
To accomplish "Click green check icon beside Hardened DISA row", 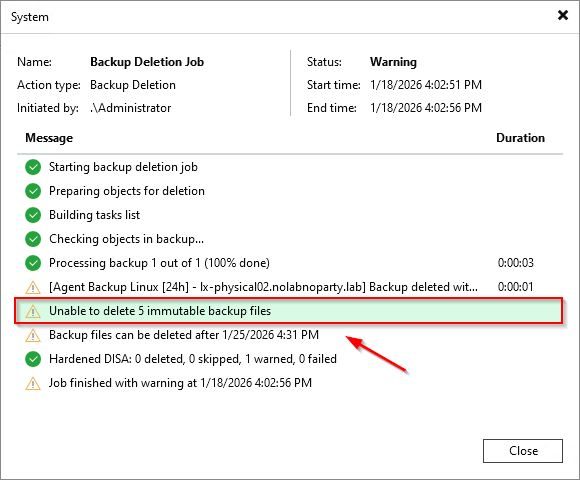I will click(x=33, y=359).
